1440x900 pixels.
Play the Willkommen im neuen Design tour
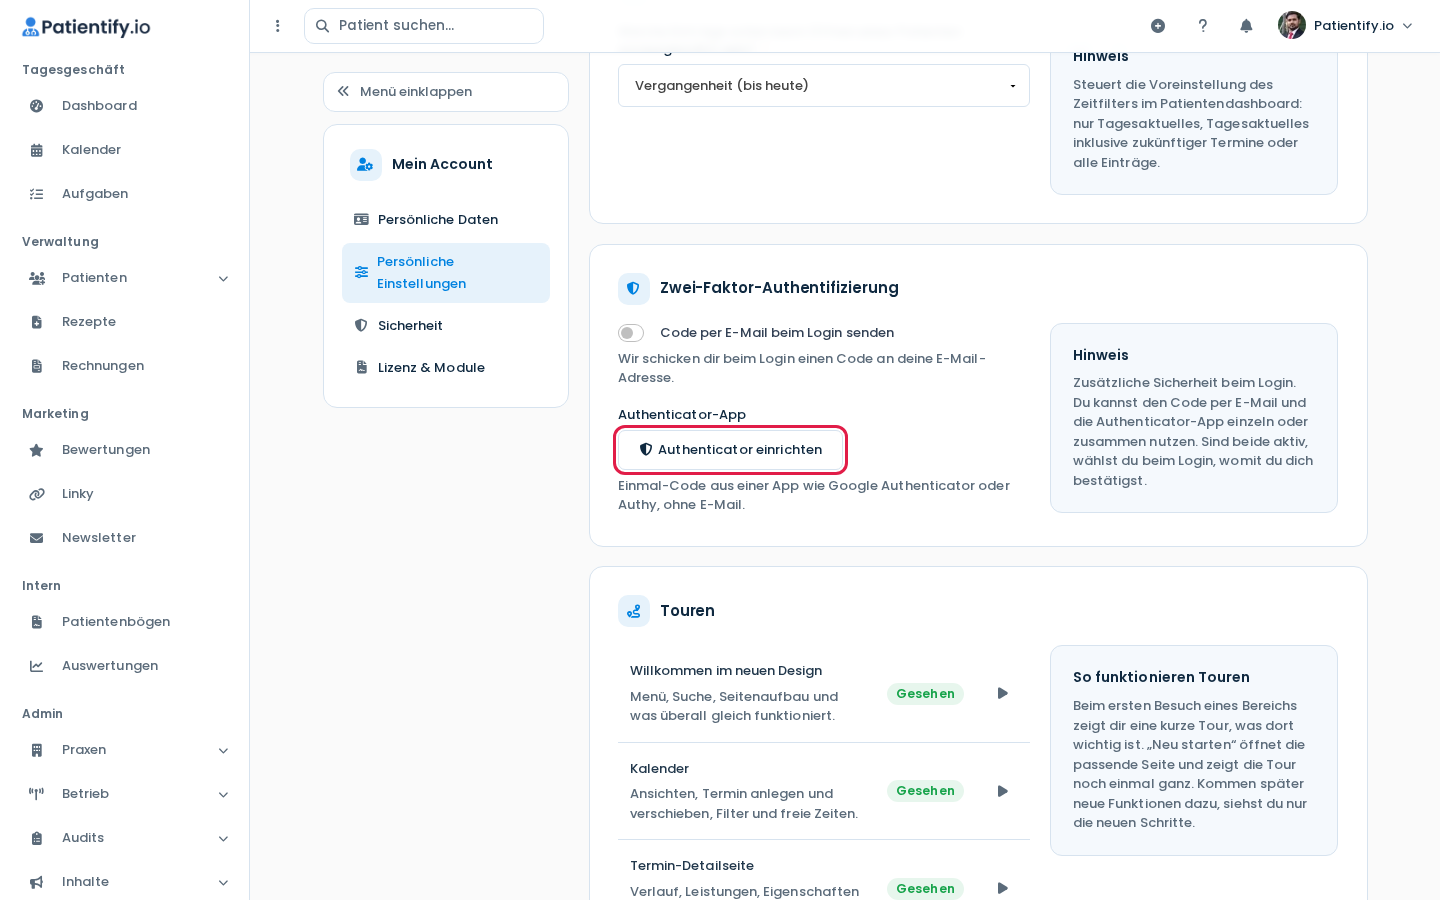coord(1002,693)
